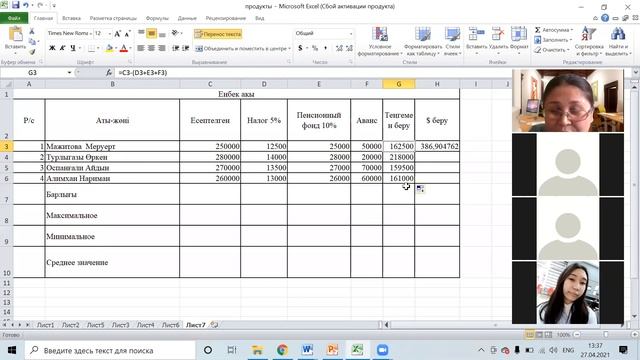Click the Cut scissors icon

coord(32,31)
